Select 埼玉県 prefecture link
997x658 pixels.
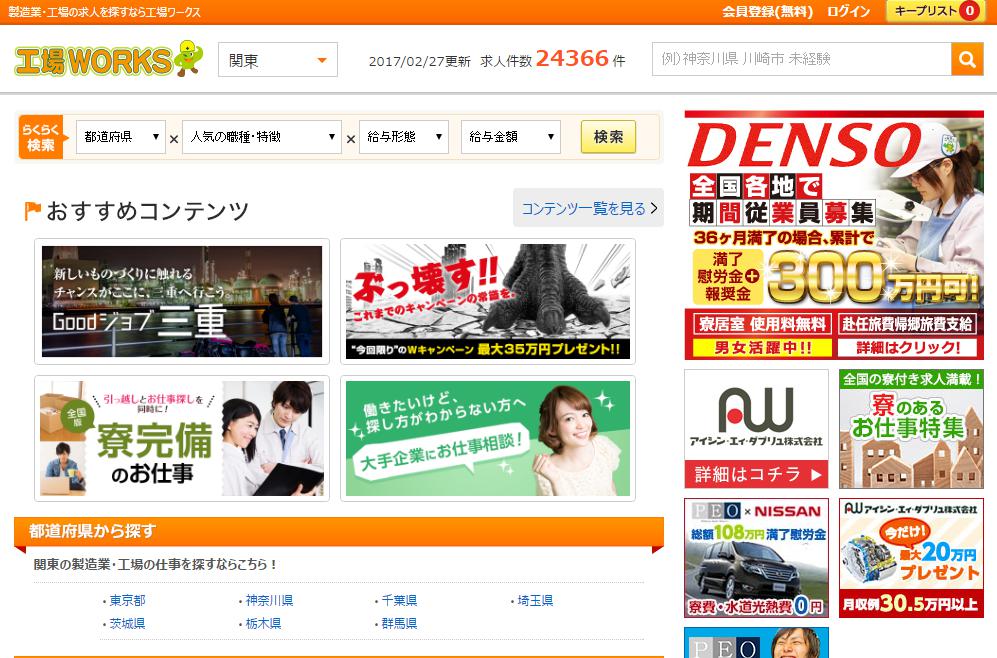[x=535, y=600]
